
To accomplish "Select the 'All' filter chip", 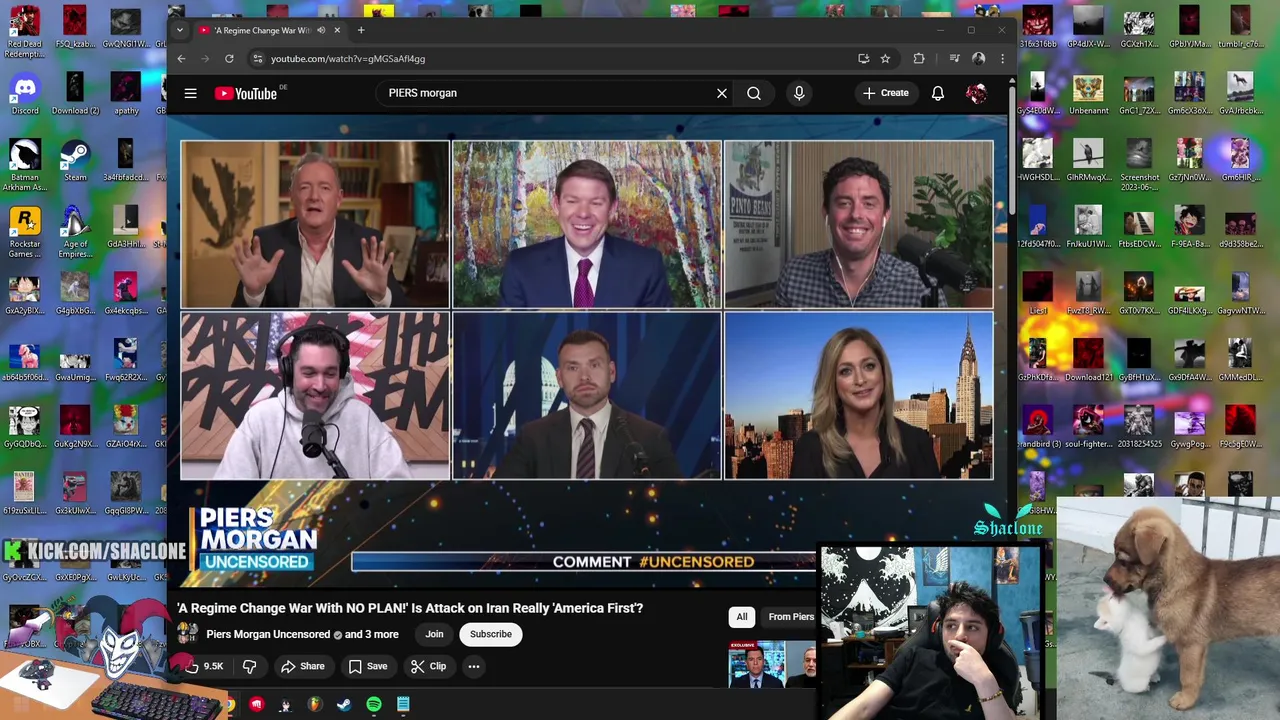I will (x=742, y=617).
